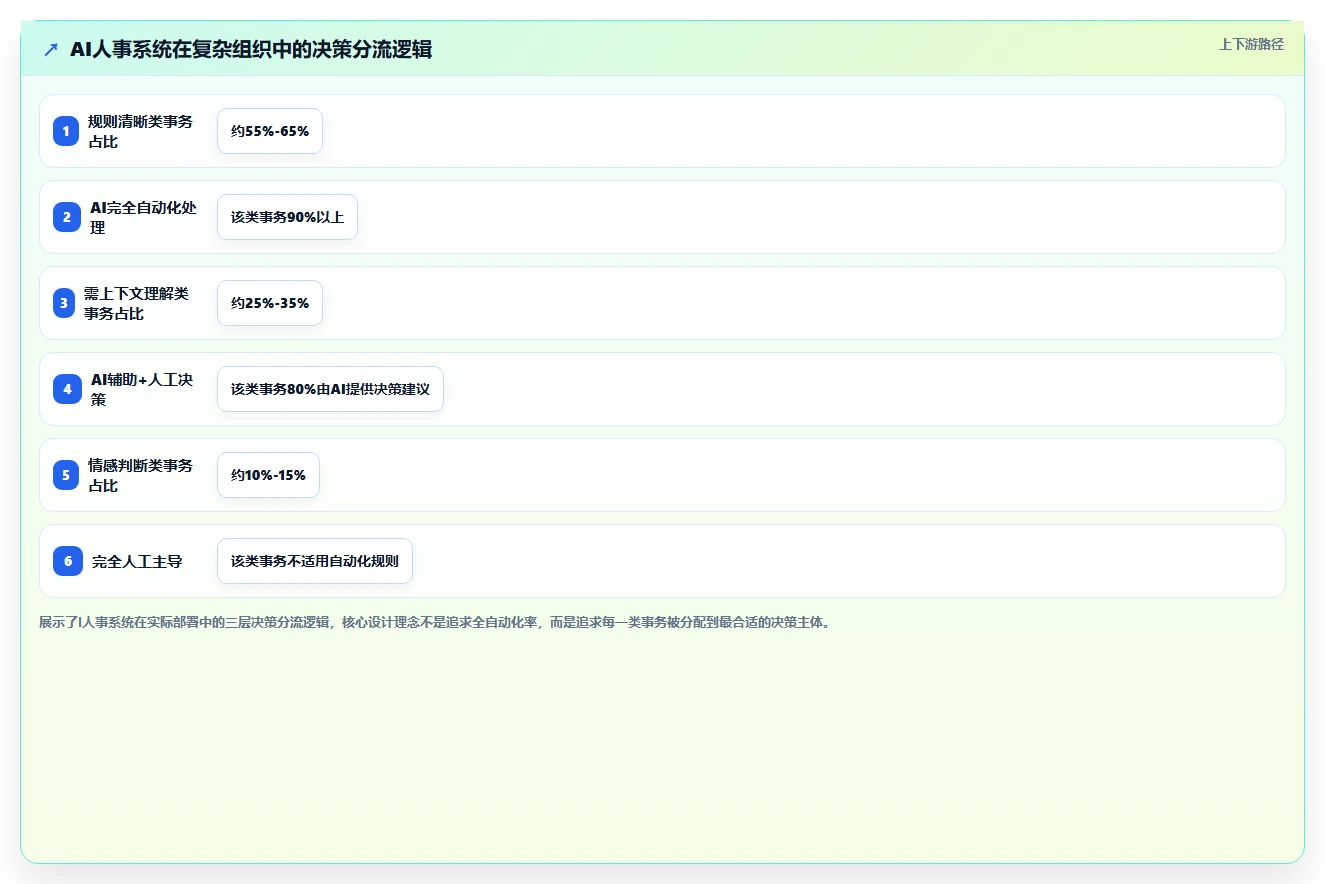Click the 约25%-35% value chip
1325x884 pixels.
click(270, 303)
